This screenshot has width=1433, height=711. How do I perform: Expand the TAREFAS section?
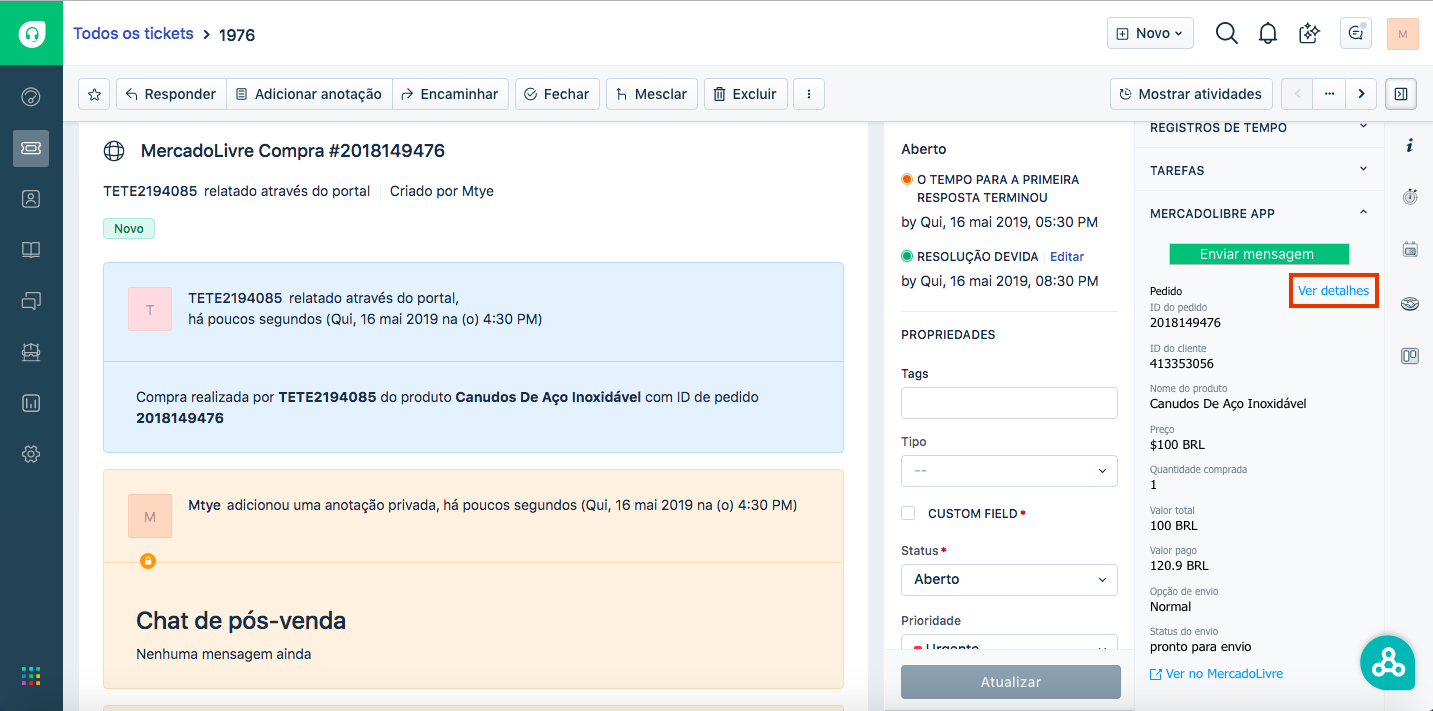tap(1259, 170)
